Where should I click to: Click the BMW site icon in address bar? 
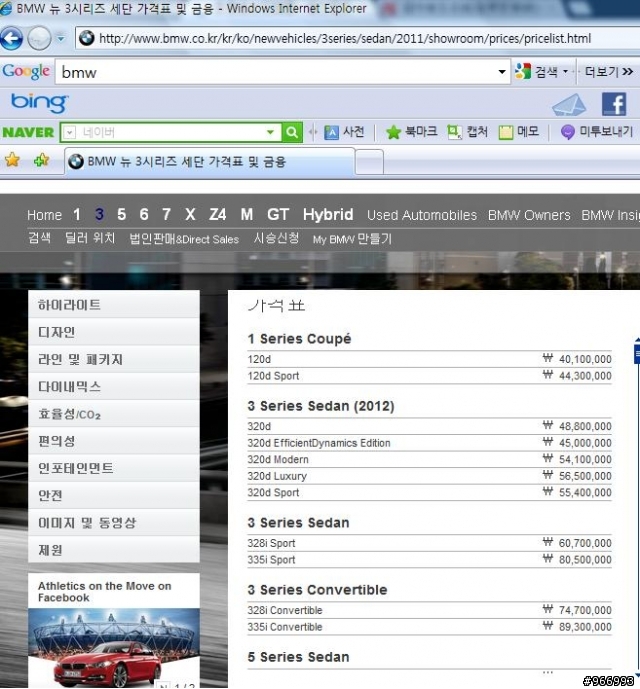87,38
